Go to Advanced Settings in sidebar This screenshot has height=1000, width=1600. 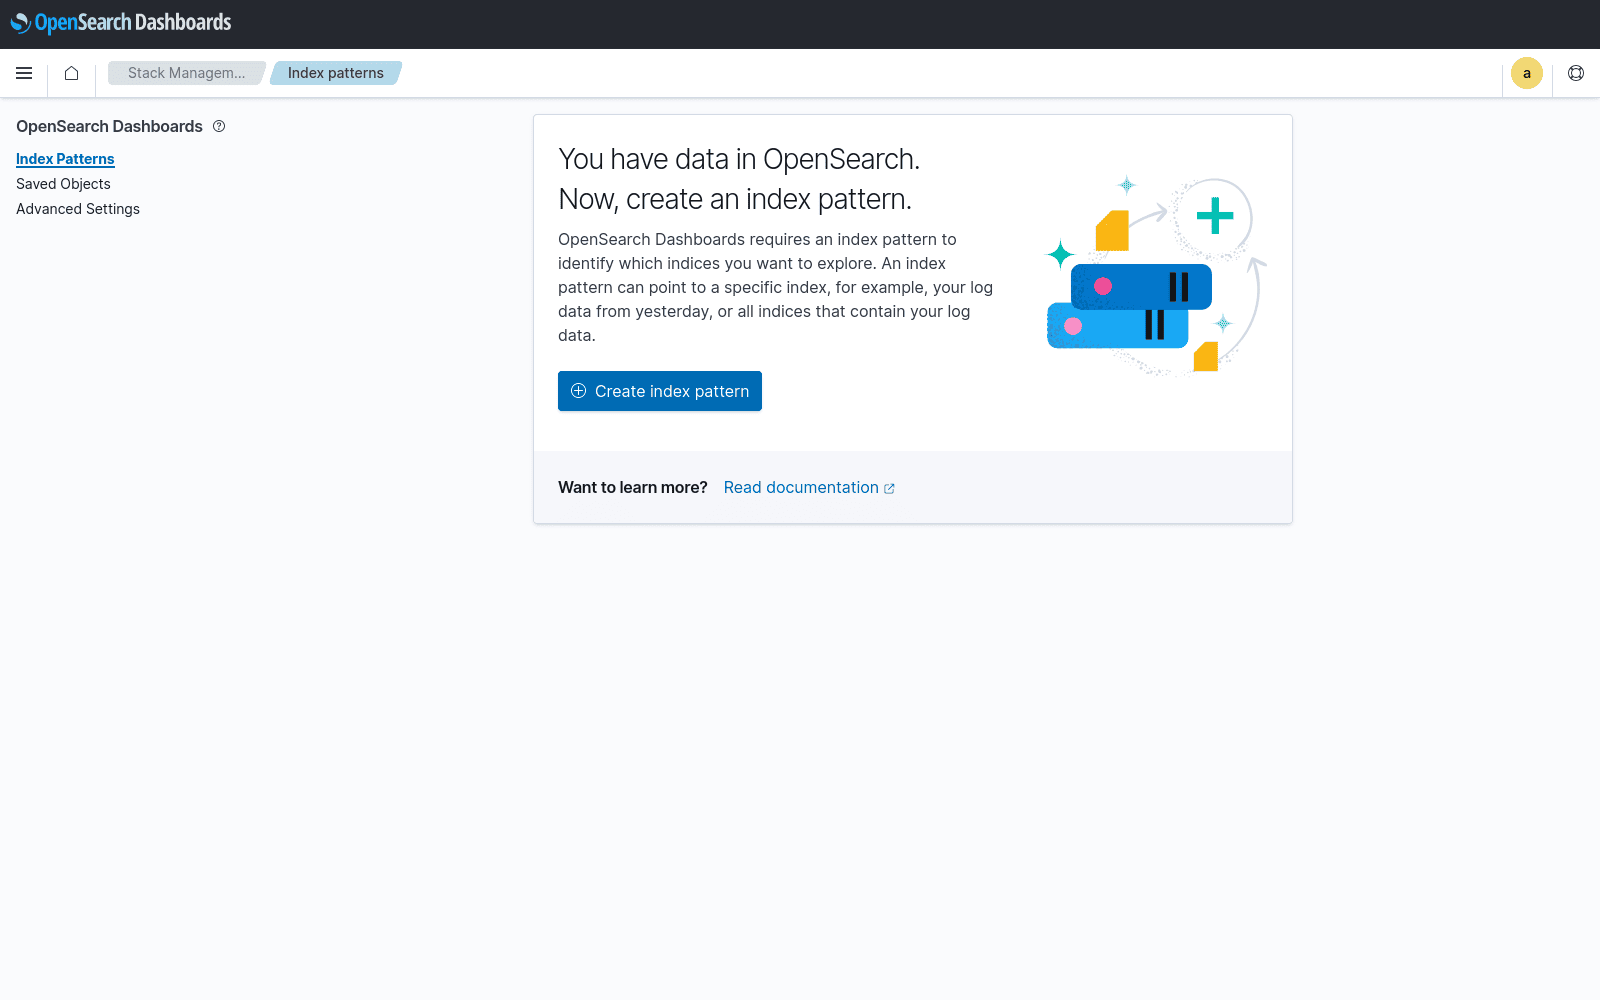tap(78, 209)
